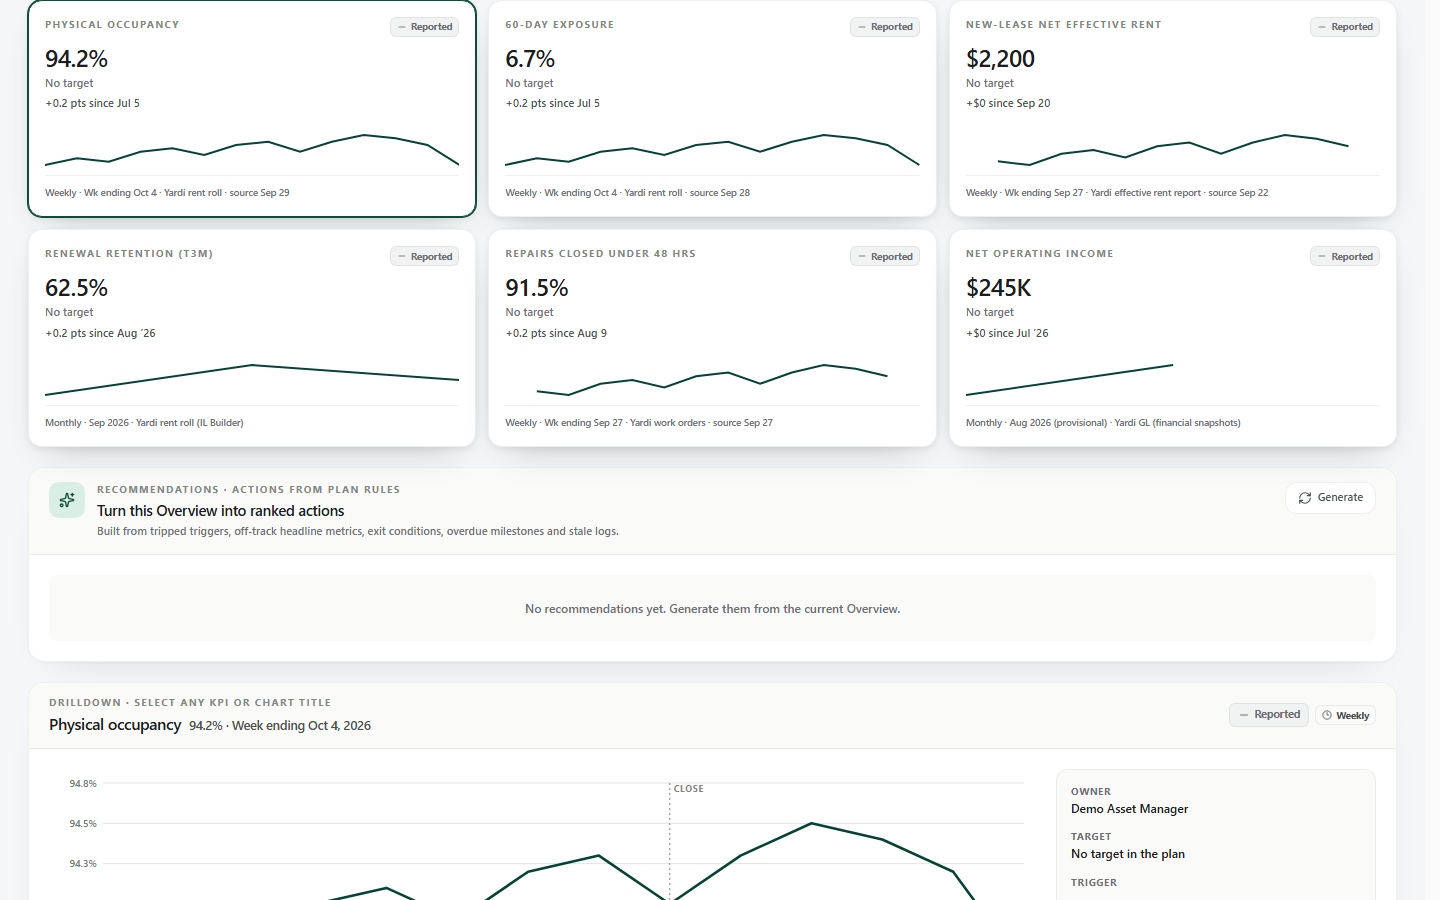Click Reported badge on Net Effective Rent card
Viewport: 1440px width, 900px height.
pyautogui.click(x=1345, y=27)
